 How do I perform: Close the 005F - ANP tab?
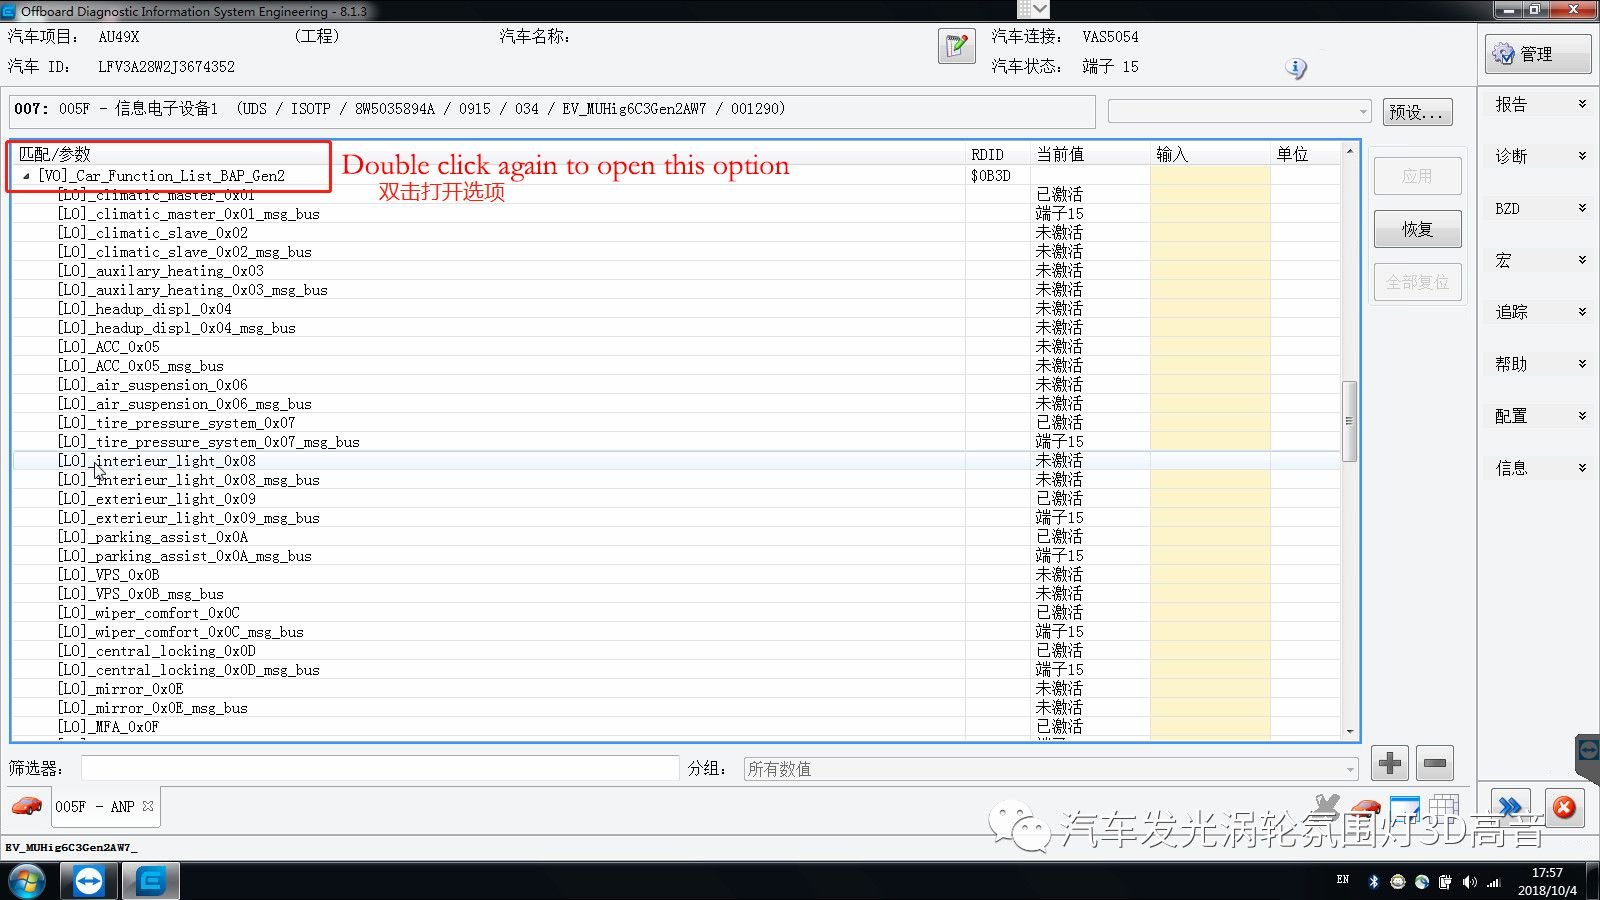148,806
